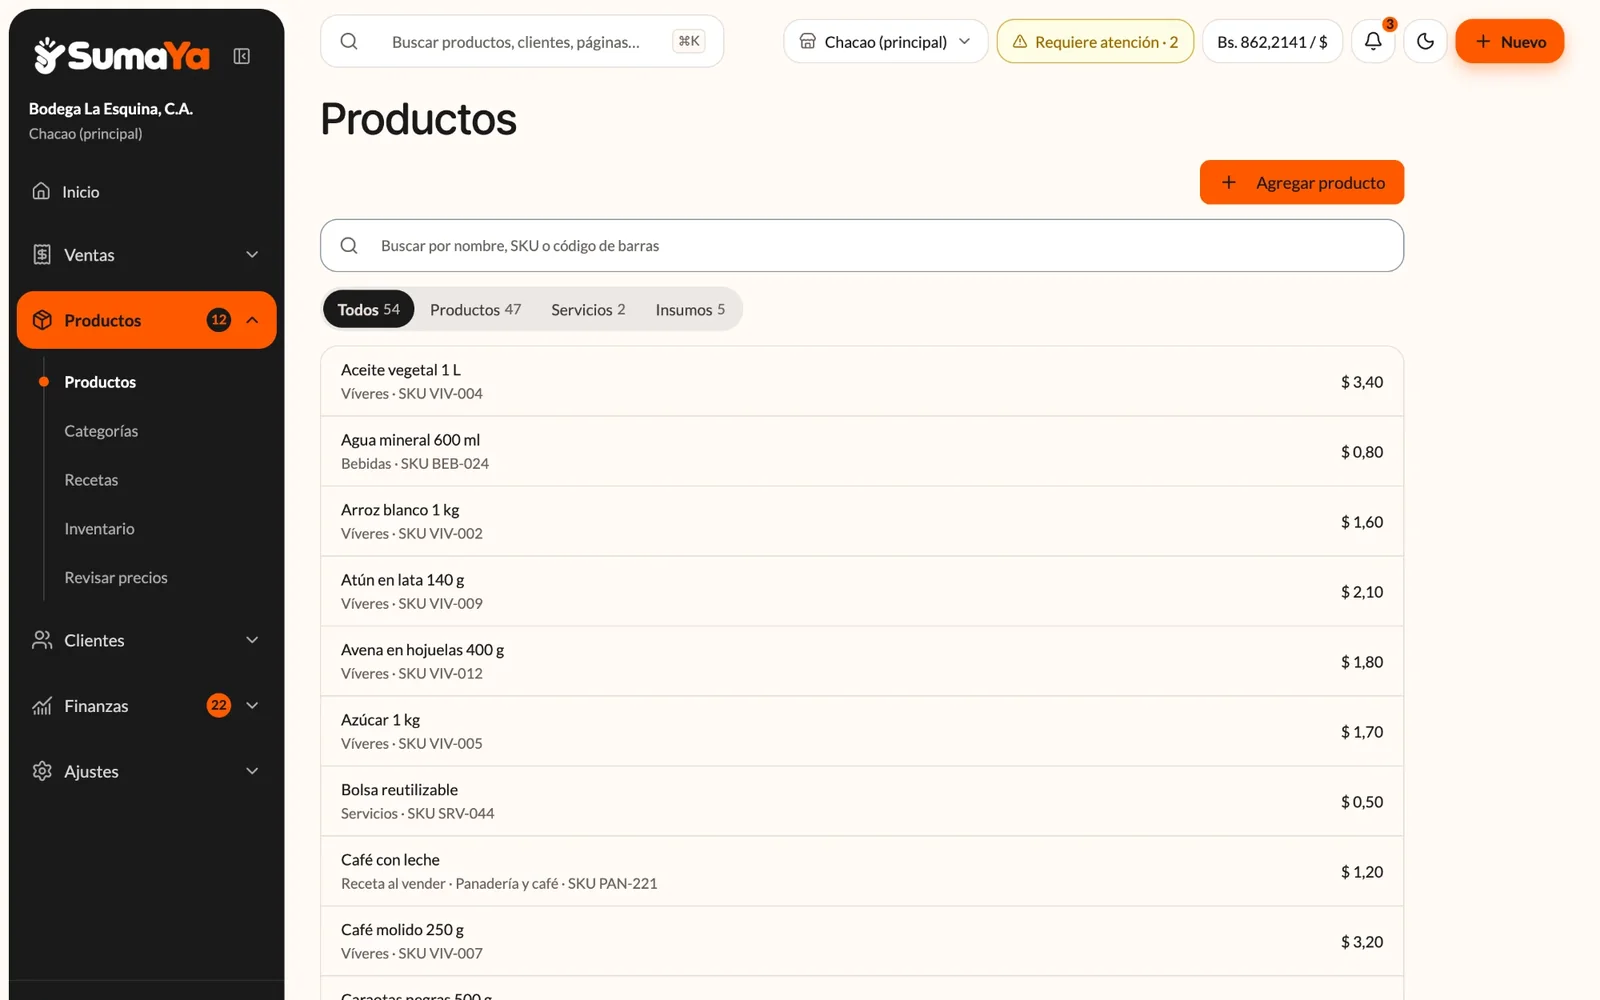Open Revisar precios in the sidebar
Screen dimensions: 1600x1000
pos(116,578)
